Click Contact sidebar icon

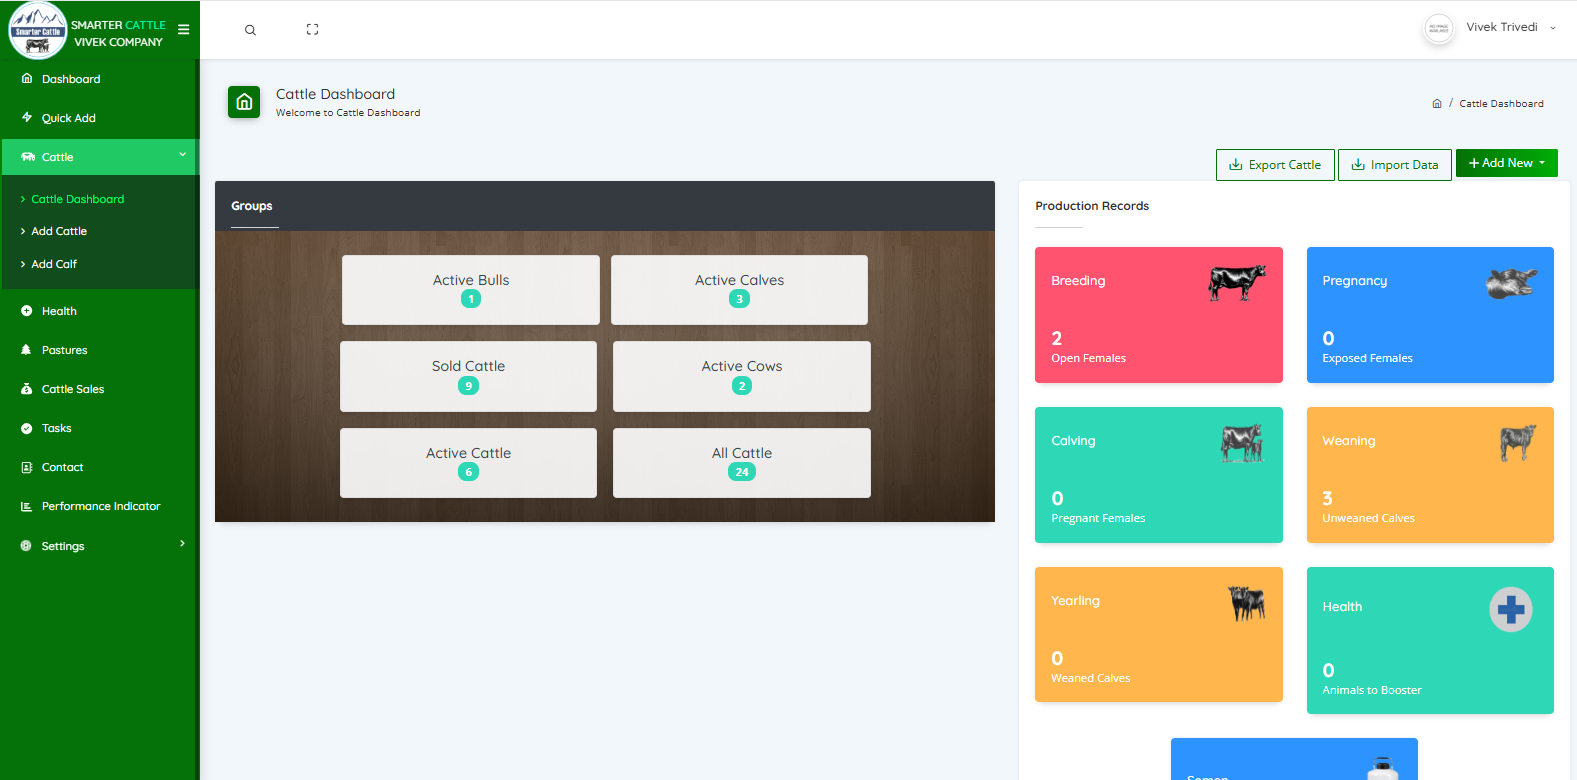[27, 467]
